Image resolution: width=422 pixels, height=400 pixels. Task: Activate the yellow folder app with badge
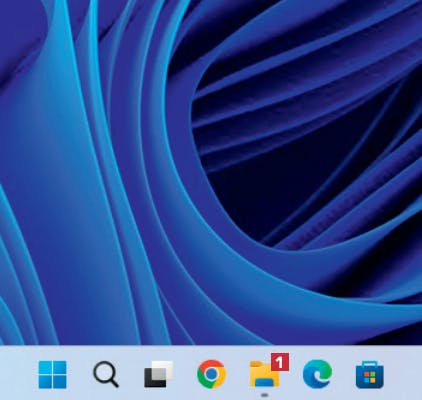tap(265, 374)
